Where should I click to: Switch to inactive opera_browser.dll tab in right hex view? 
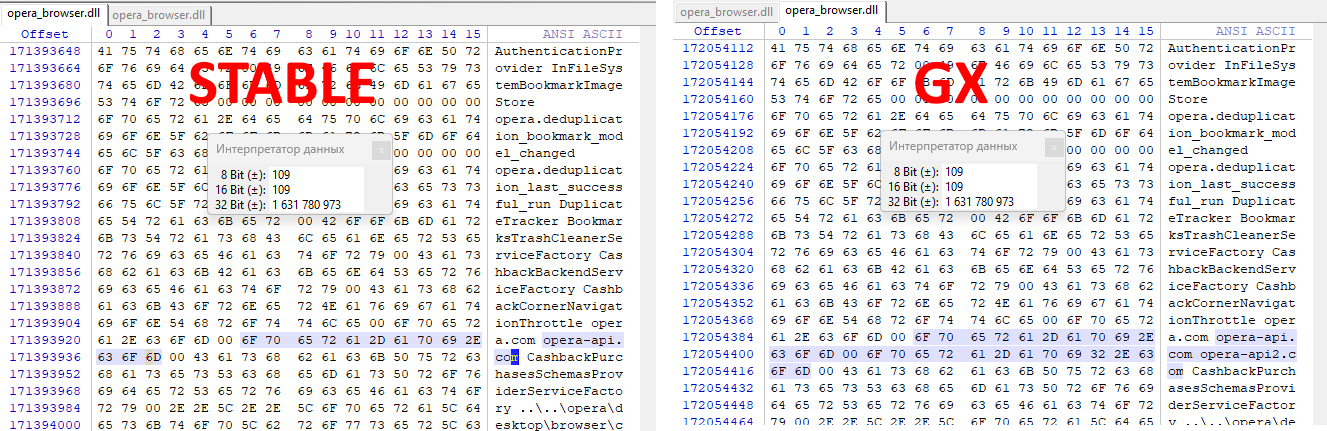point(727,12)
